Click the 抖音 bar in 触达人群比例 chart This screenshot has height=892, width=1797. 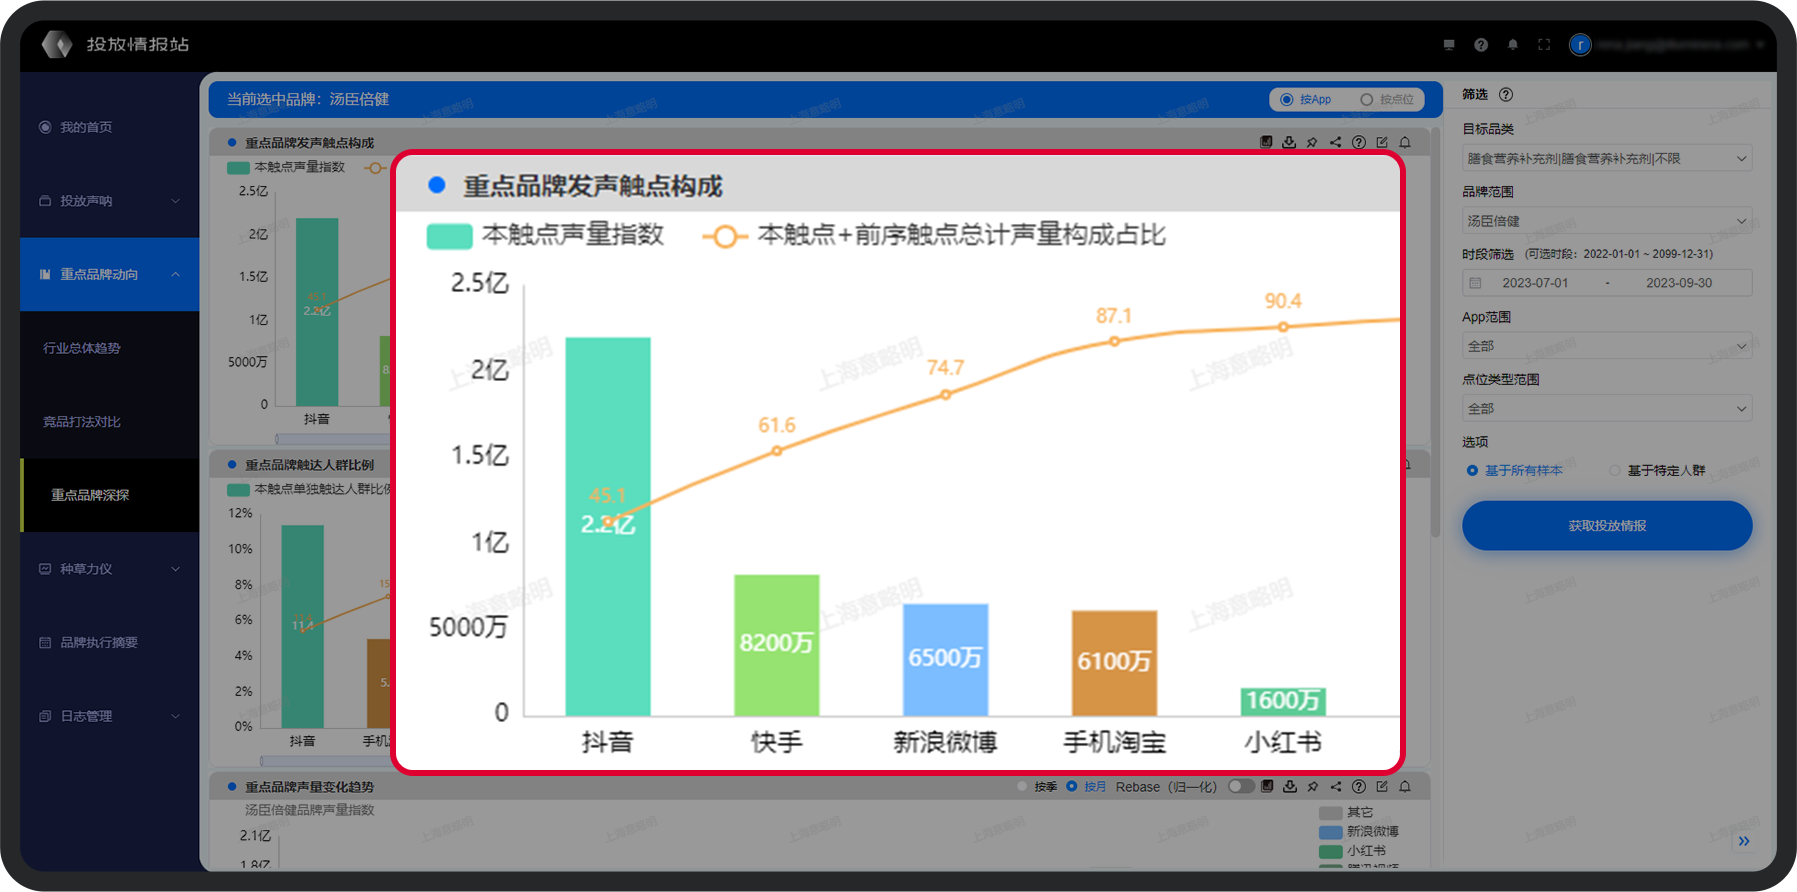click(302, 626)
